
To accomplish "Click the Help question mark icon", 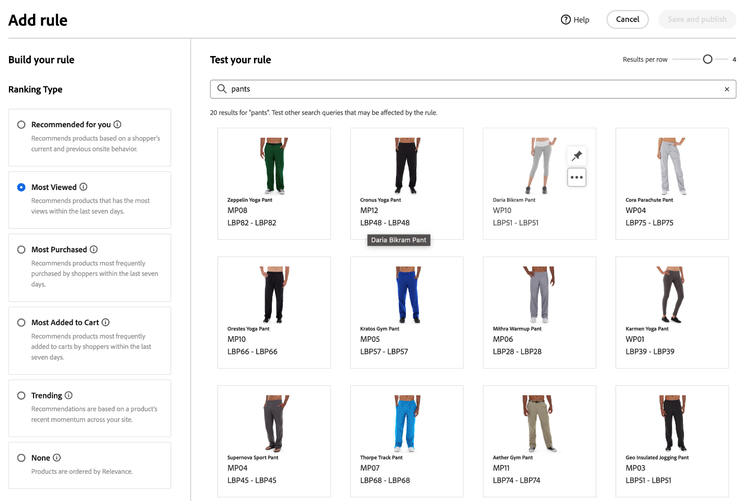I will pos(565,20).
